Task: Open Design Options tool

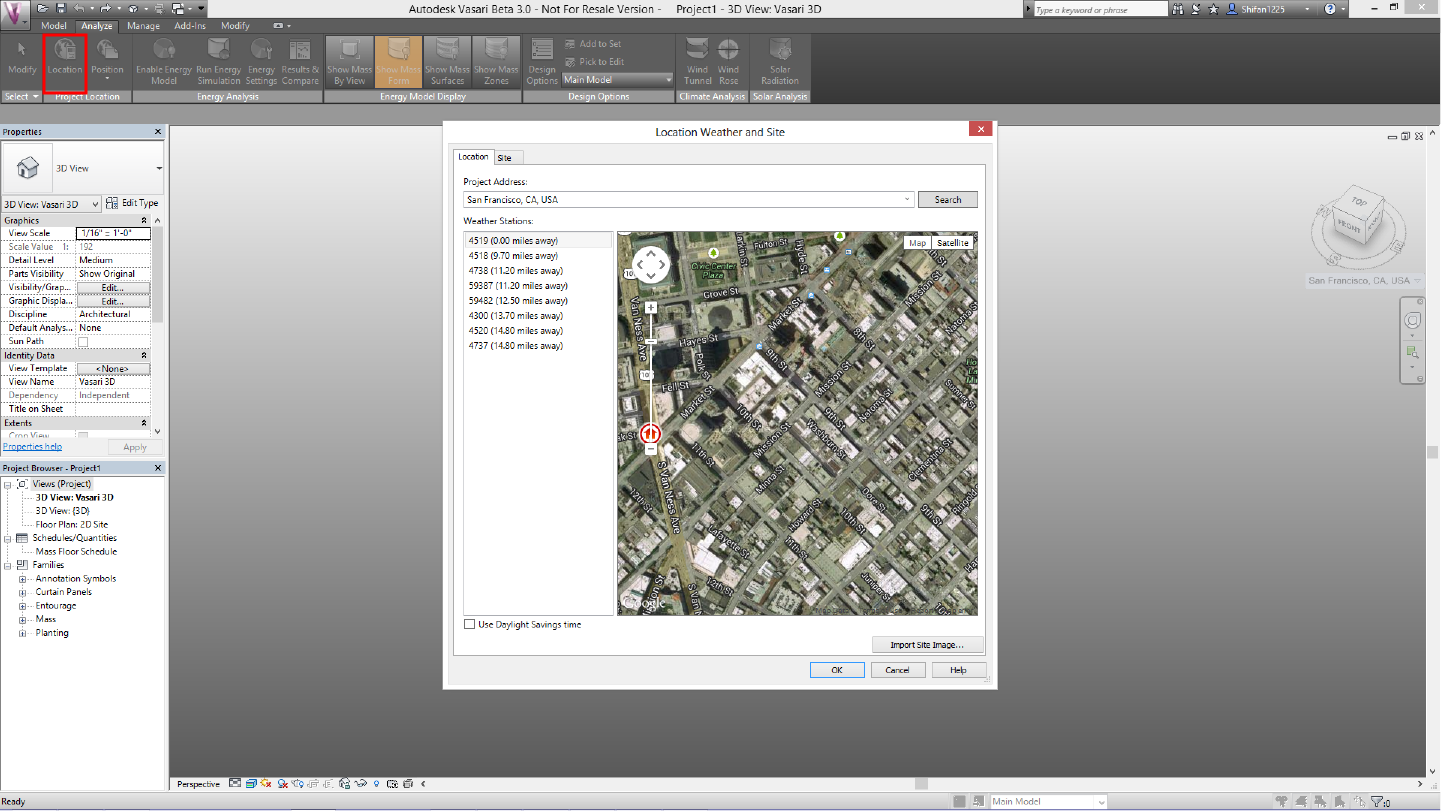Action: click(x=542, y=61)
